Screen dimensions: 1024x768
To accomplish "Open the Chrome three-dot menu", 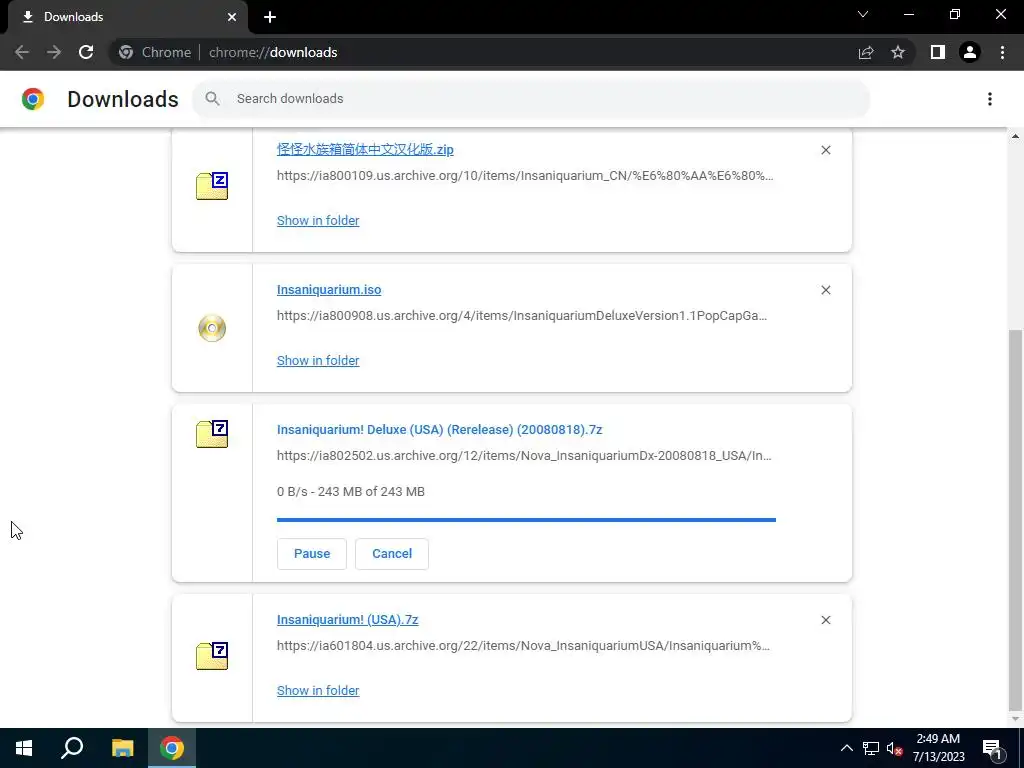I will pyautogui.click(x=1002, y=52).
